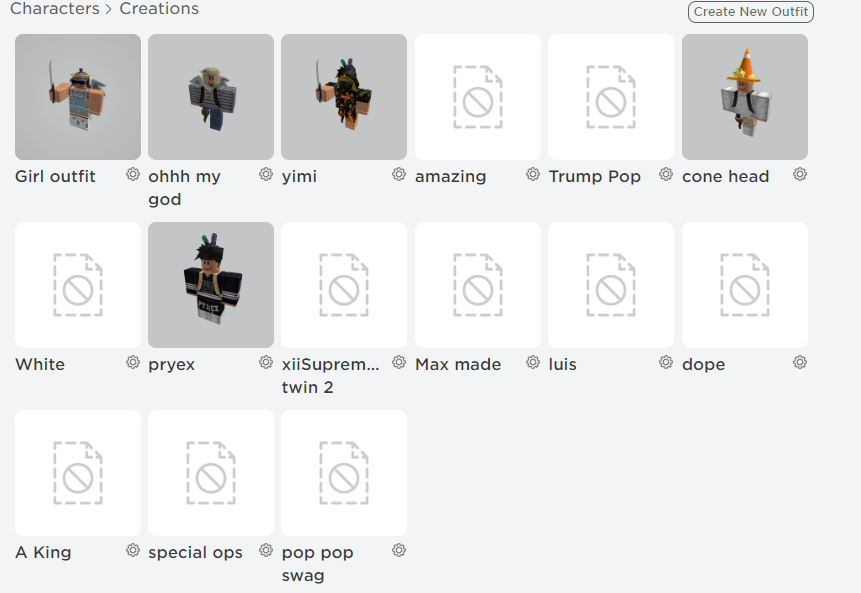Select the Creations breadcrumb item
The image size is (861, 593).
[x=159, y=9]
